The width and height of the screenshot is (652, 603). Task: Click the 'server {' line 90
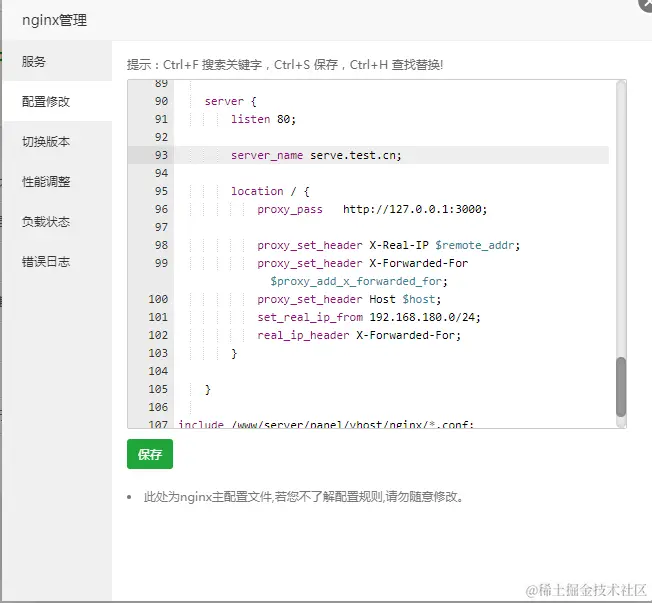click(230, 101)
